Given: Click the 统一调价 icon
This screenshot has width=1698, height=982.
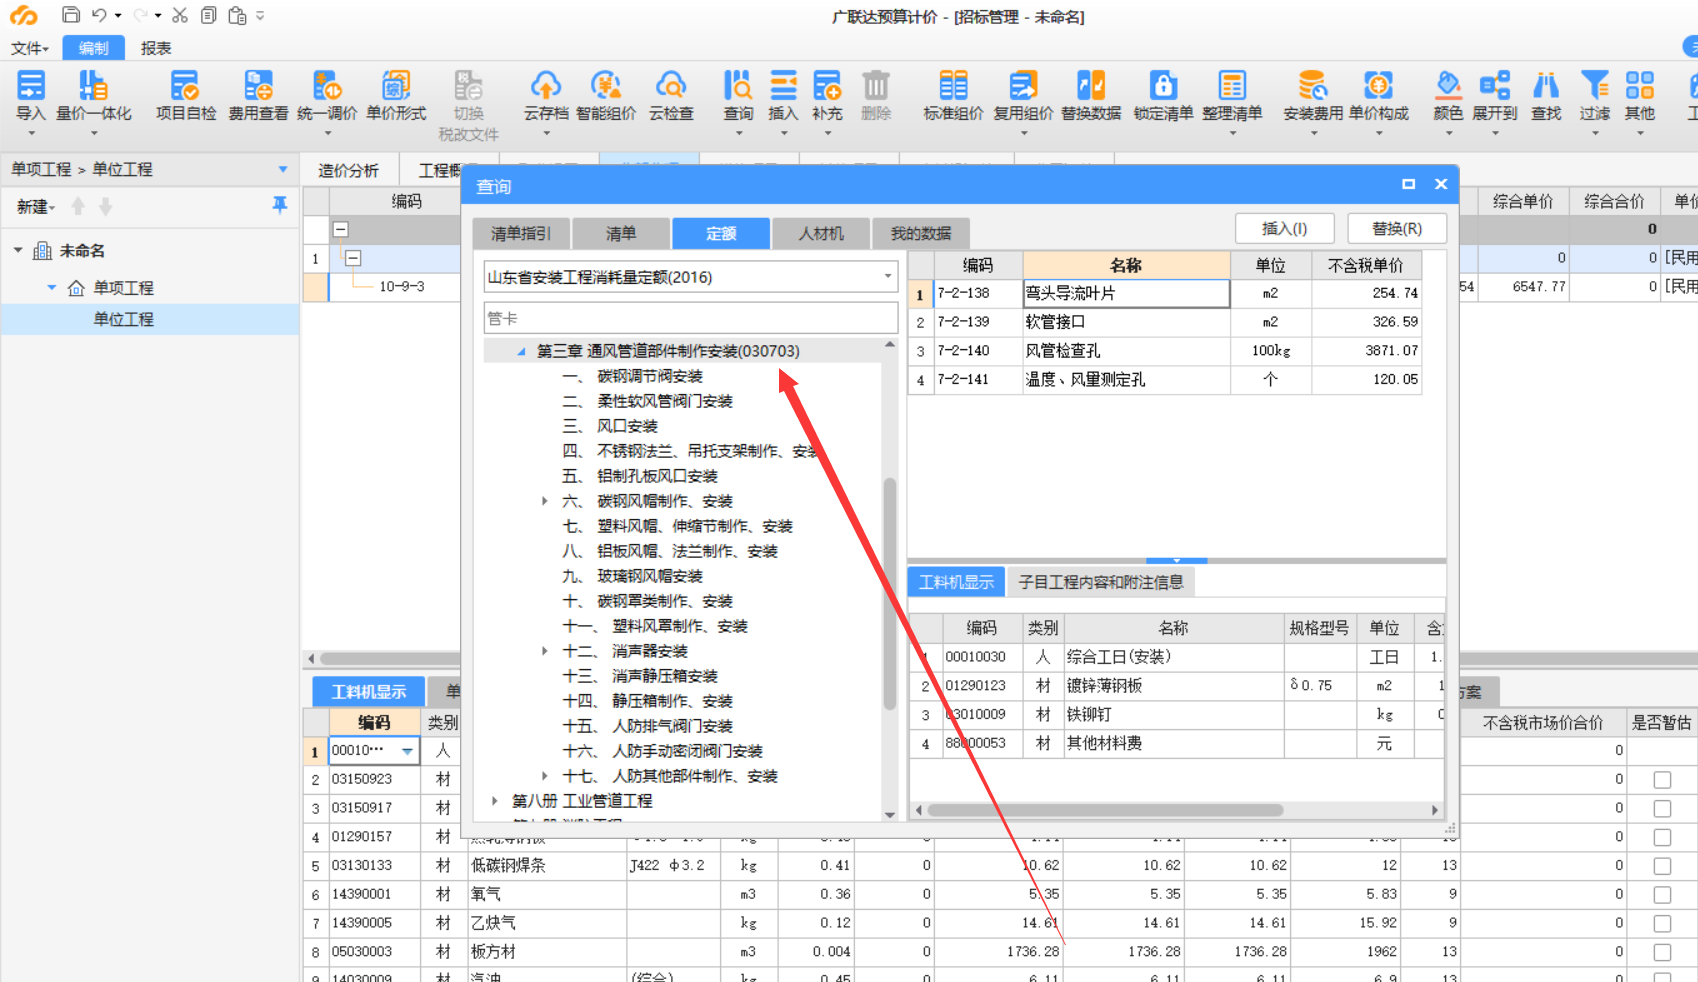Looking at the screenshot, I should pos(327,86).
